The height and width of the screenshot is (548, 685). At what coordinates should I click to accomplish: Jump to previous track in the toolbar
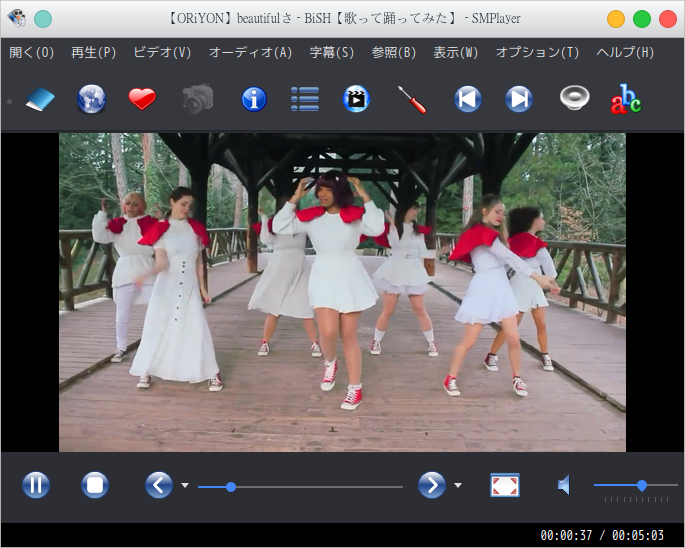467,99
